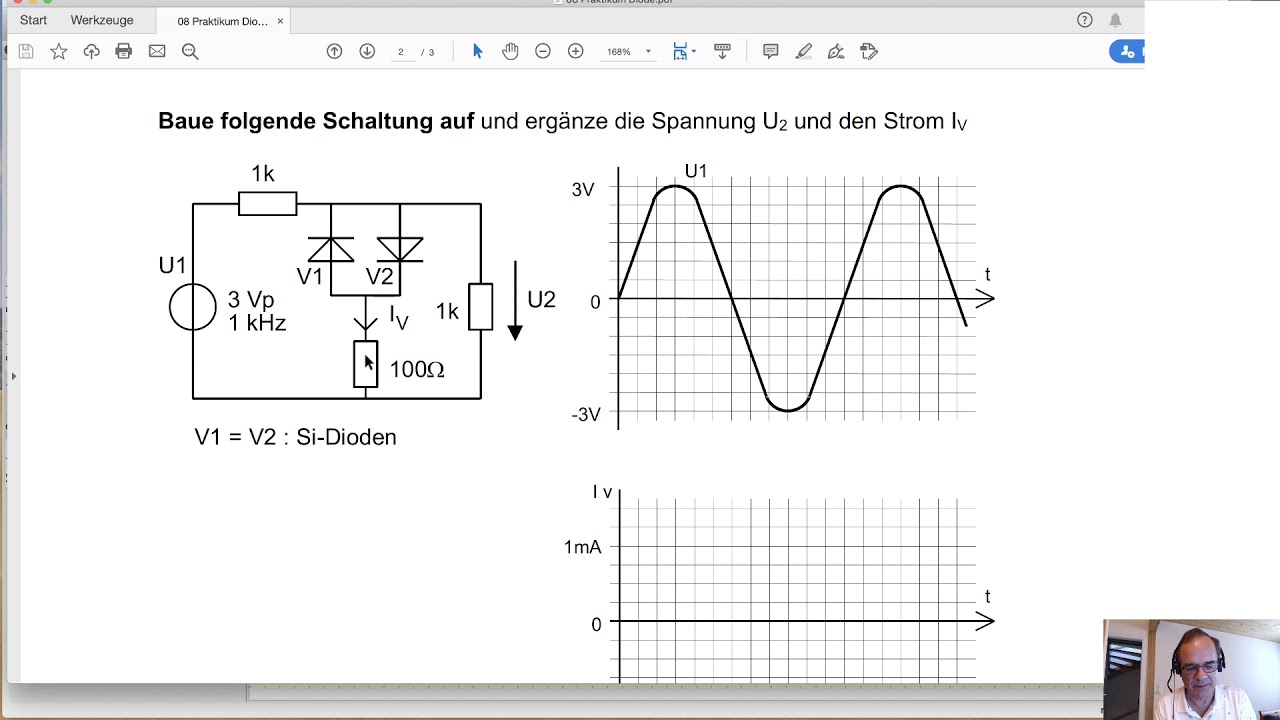
Task: Go to previous page arrow
Action: coord(334,51)
